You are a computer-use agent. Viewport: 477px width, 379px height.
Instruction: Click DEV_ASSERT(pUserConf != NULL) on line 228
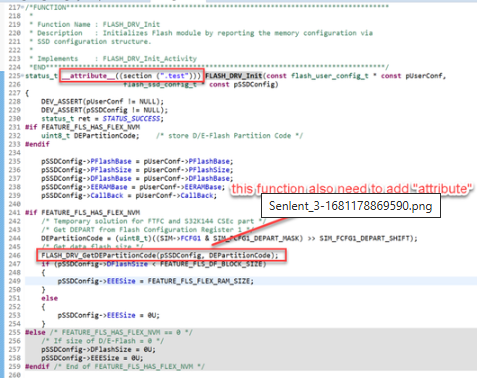(x=102, y=101)
